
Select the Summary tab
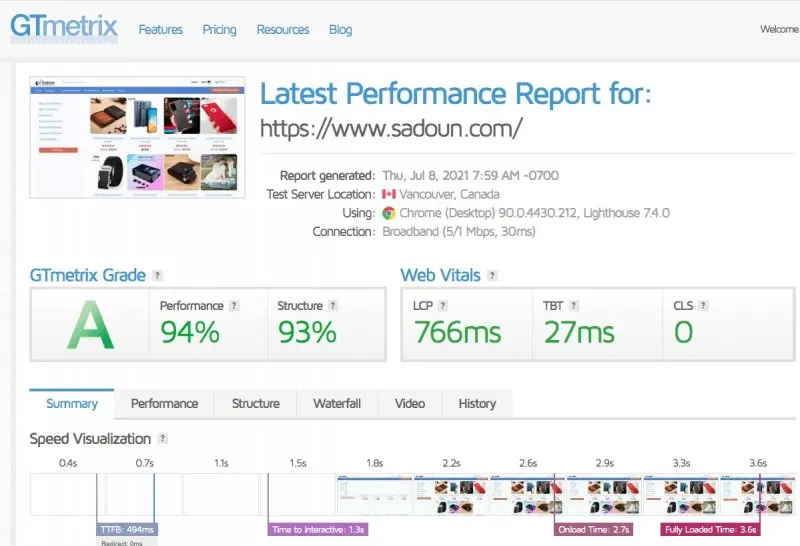click(72, 404)
